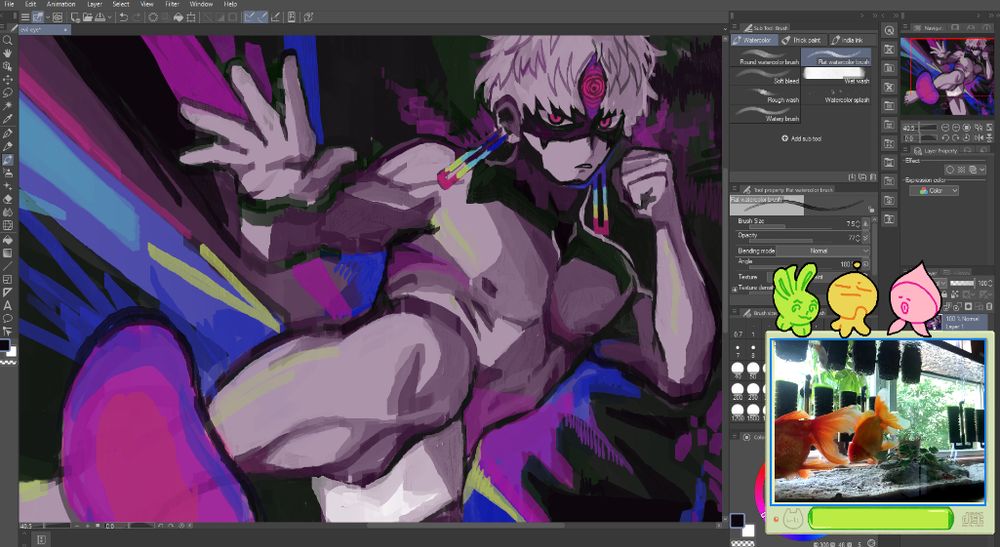This screenshot has width=1000, height=547.
Task: Click the Opacity slider in Tool property
Action: pos(790,240)
